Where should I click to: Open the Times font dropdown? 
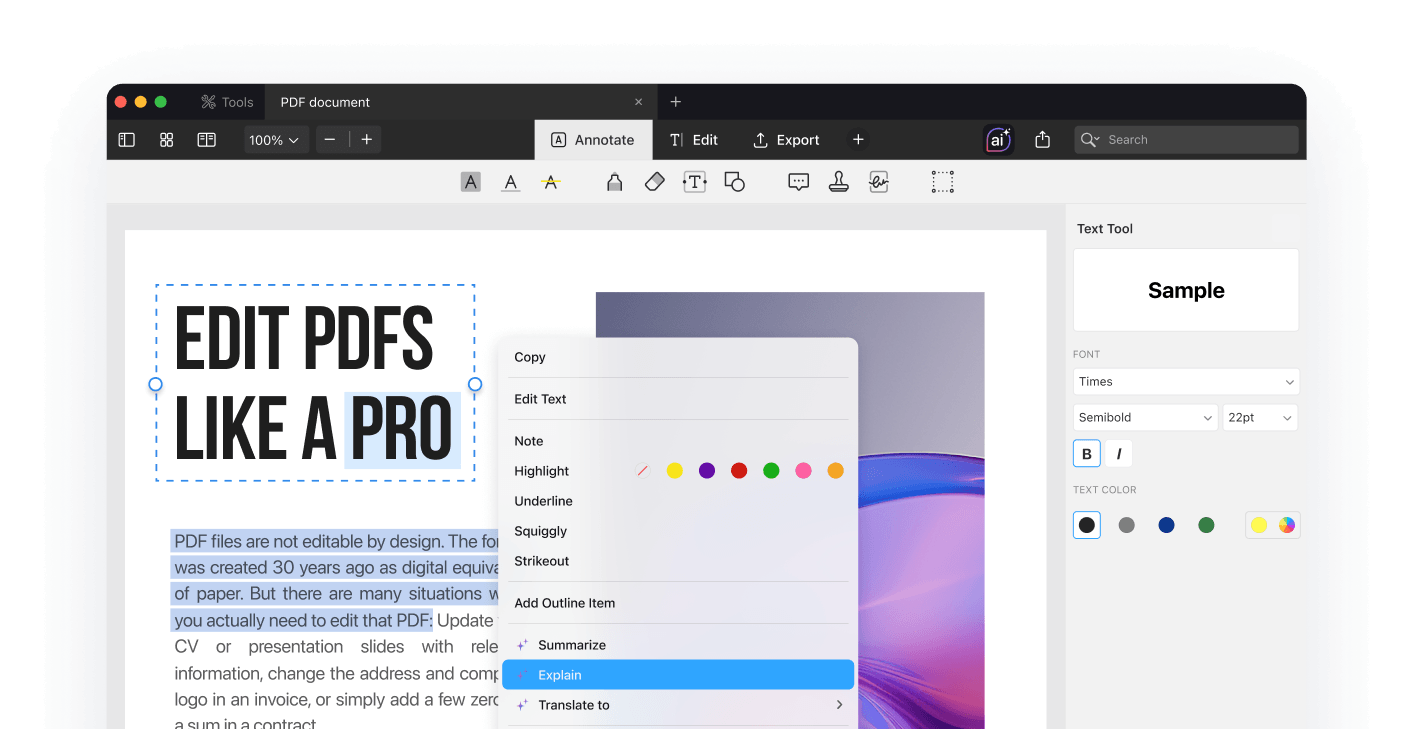pyautogui.click(x=1185, y=382)
